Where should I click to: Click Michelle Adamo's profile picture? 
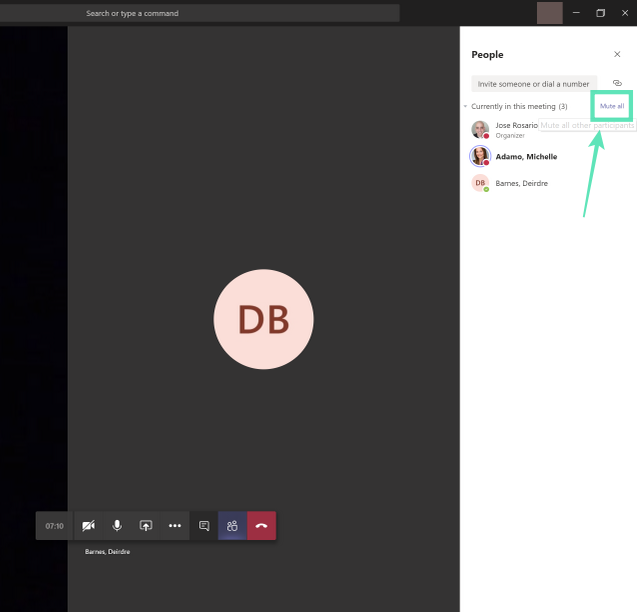[x=480, y=156]
